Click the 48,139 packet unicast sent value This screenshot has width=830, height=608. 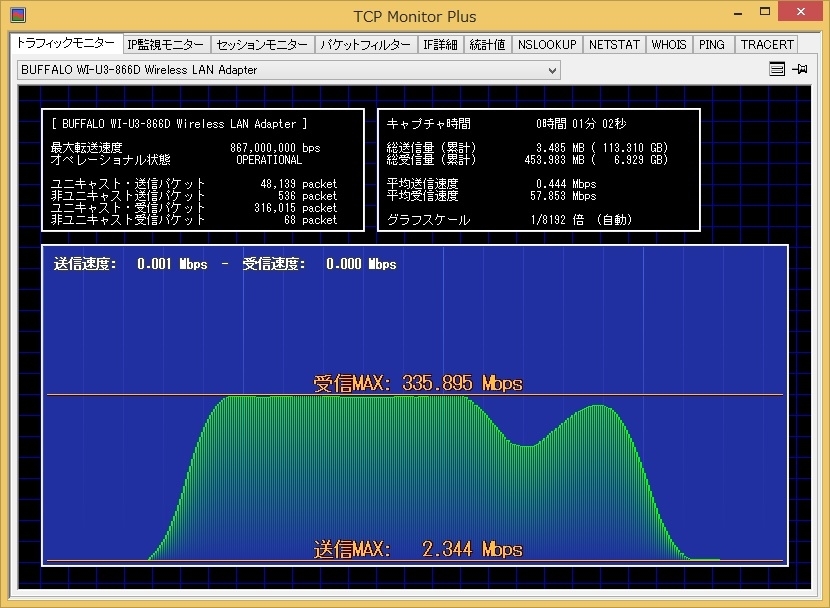(299, 184)
